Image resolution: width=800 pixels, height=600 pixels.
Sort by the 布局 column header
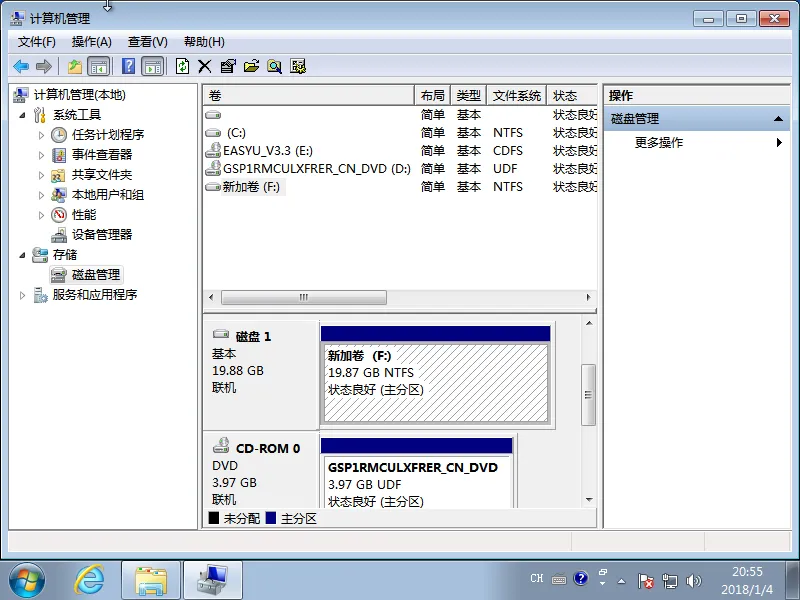433,95
